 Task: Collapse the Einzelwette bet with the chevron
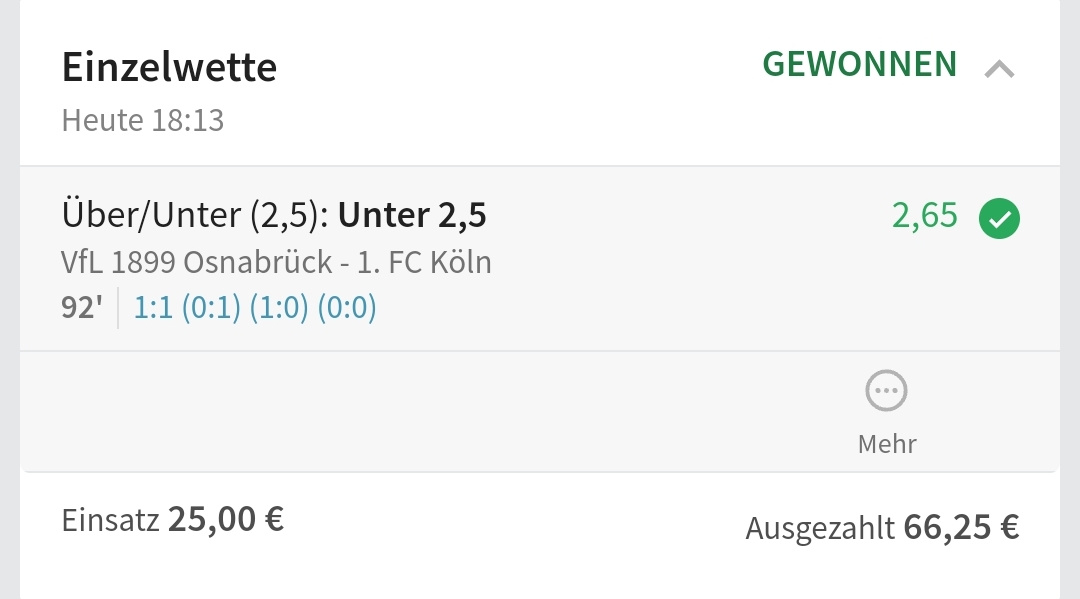[999, 69]
